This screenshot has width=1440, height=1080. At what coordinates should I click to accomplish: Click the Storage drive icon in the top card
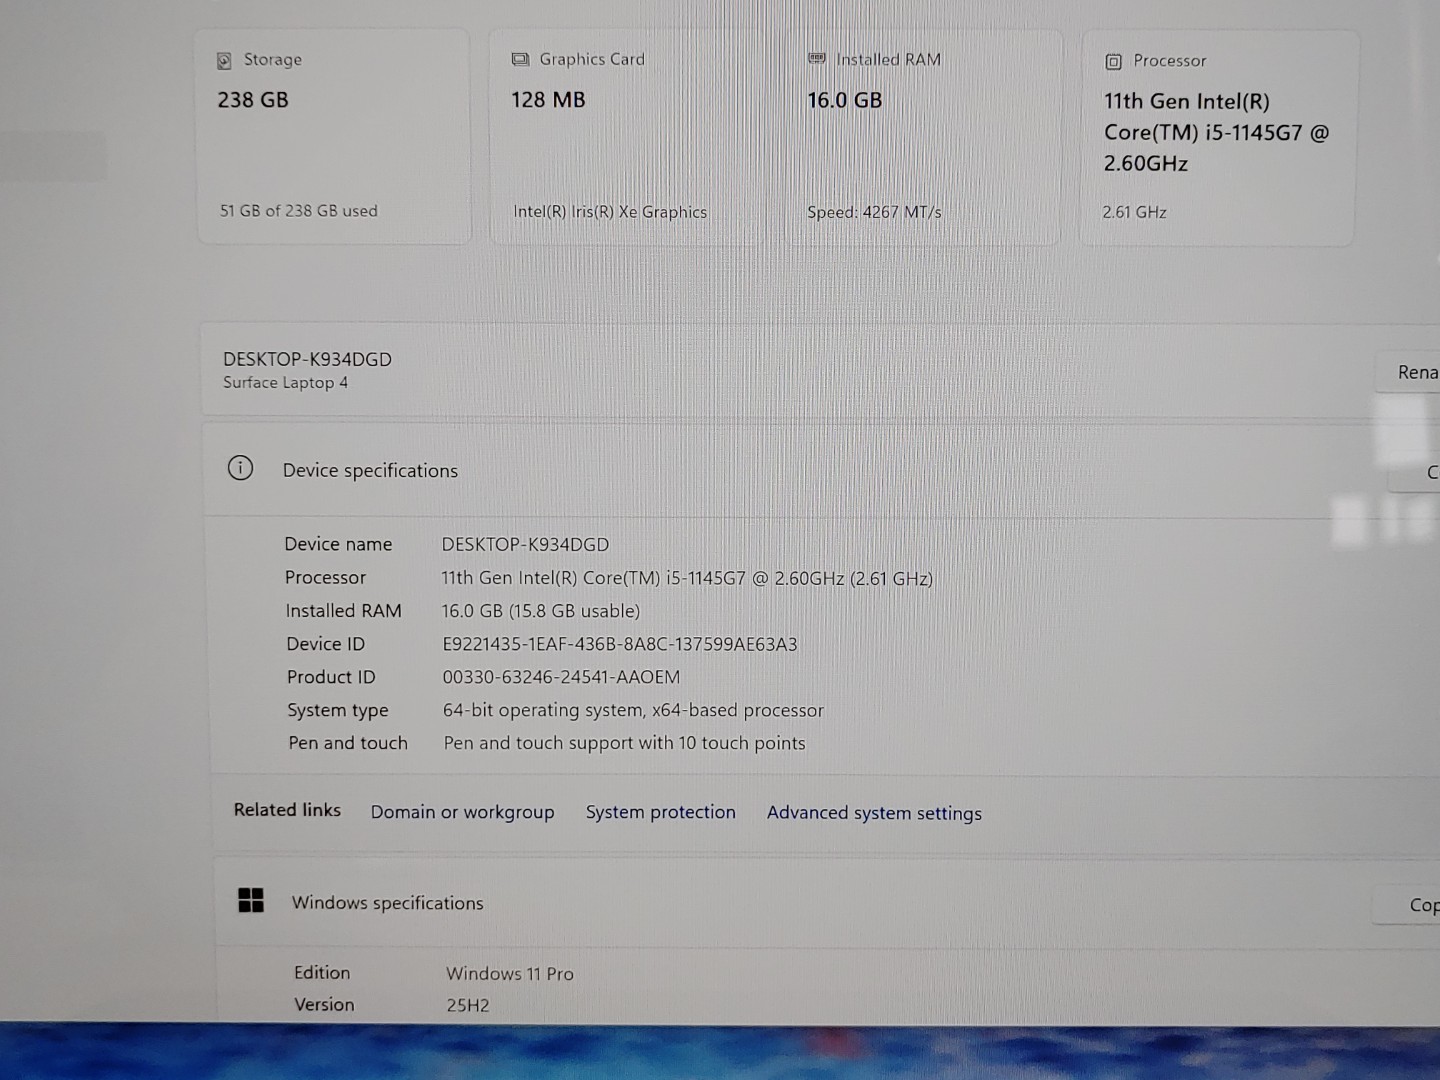(224, 61)
